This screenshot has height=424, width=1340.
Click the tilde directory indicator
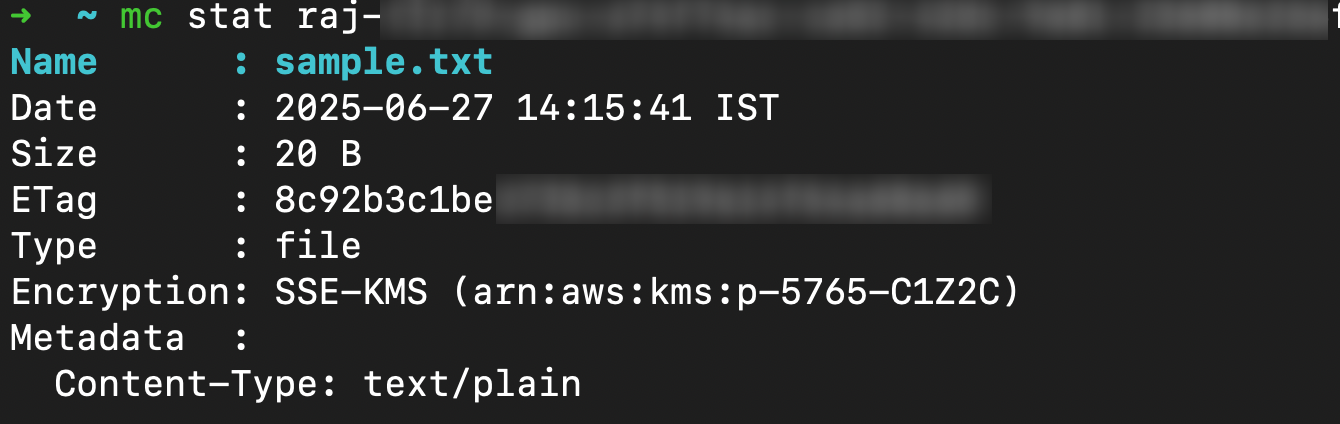pyautogui.click(x=88, y=17)
